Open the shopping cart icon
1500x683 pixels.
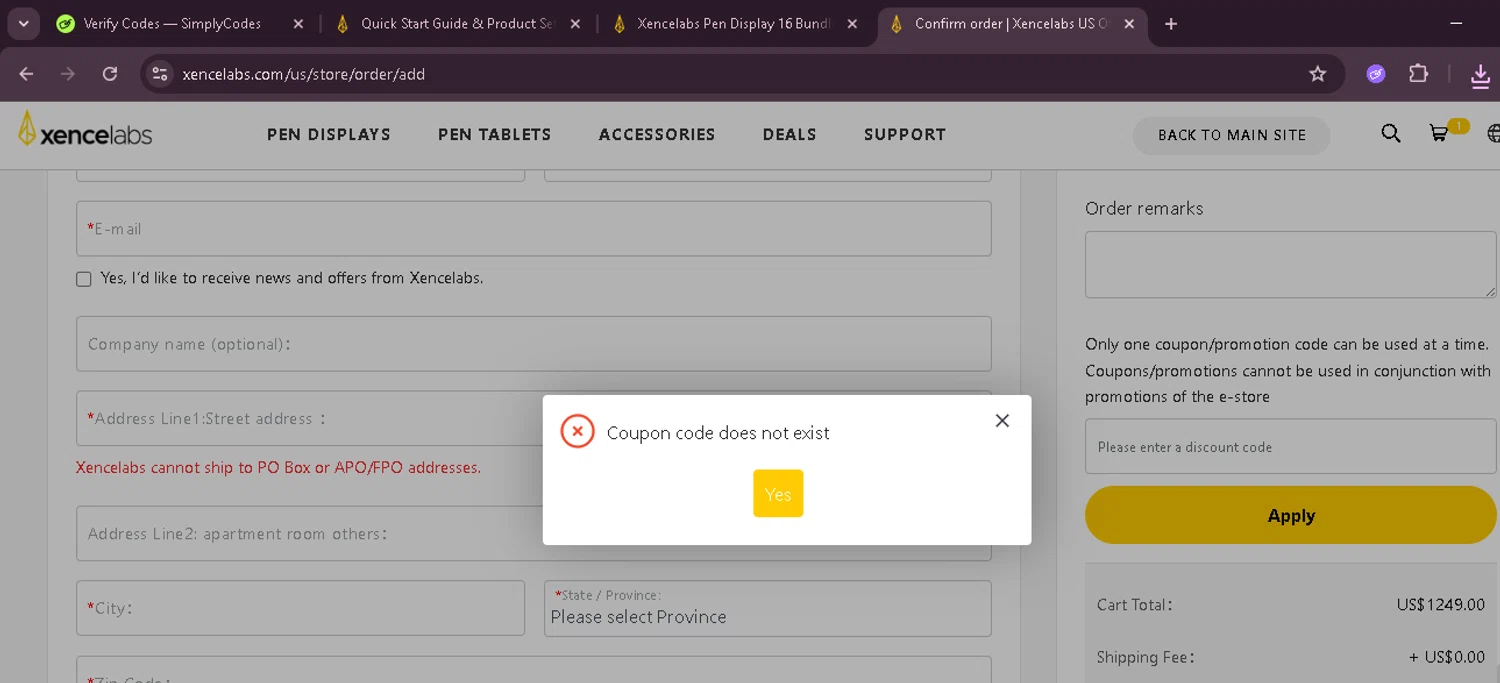pyautogui.click(x=1439, y=133)
